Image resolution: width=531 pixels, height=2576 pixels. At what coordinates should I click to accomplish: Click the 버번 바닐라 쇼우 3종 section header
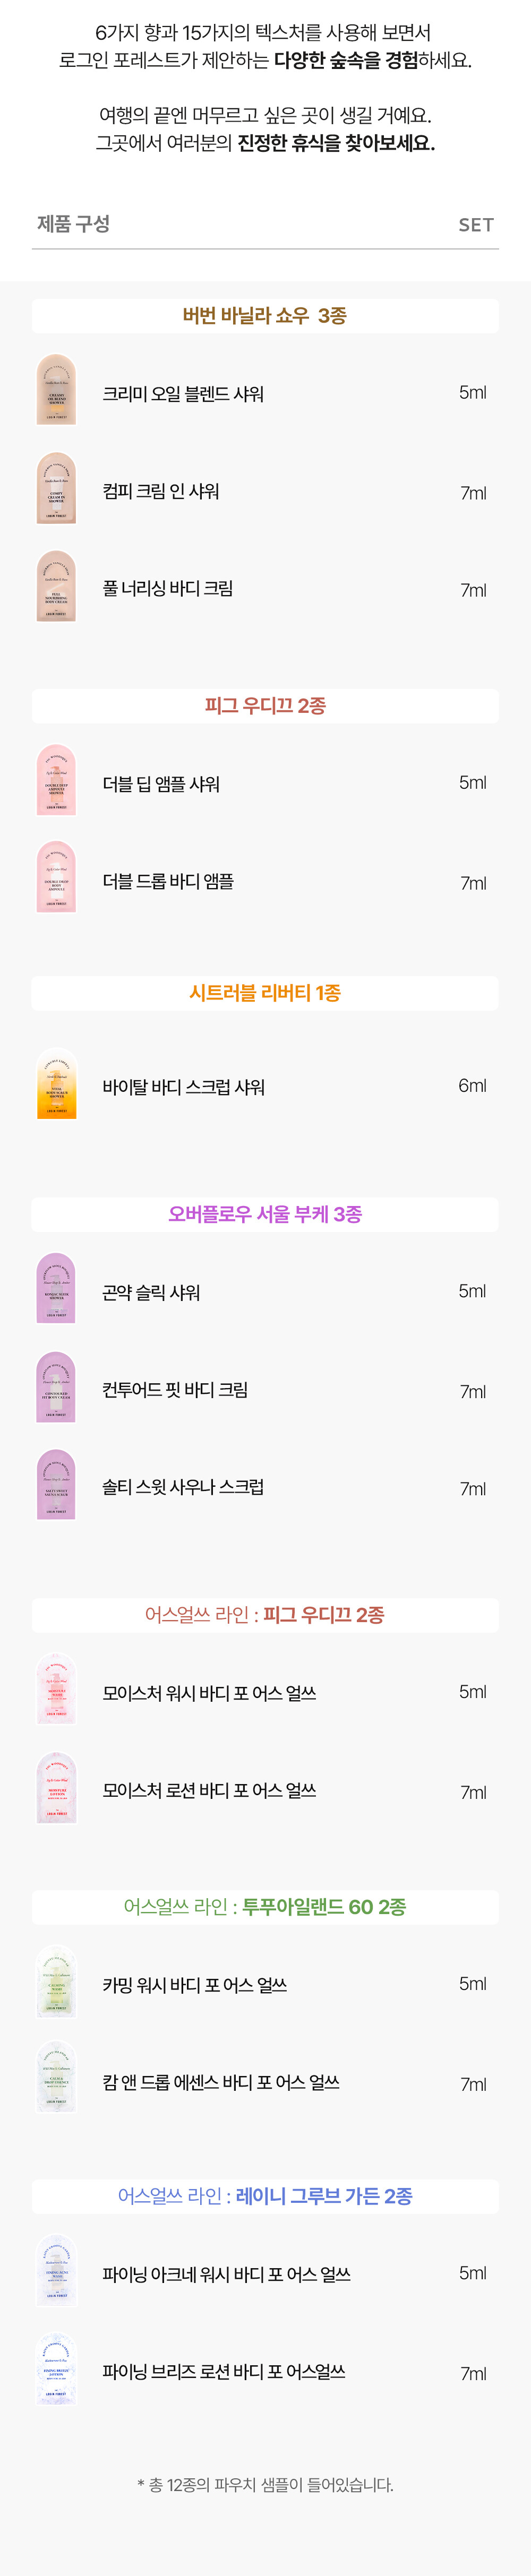pyautogui.click(x=265, y=316)
